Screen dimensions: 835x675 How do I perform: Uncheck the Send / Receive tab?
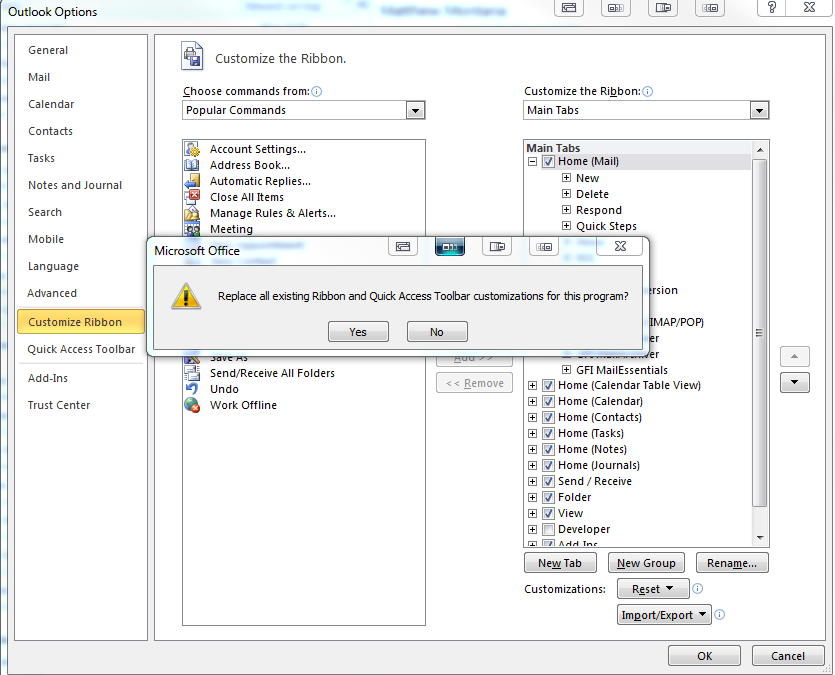(547, 481)
